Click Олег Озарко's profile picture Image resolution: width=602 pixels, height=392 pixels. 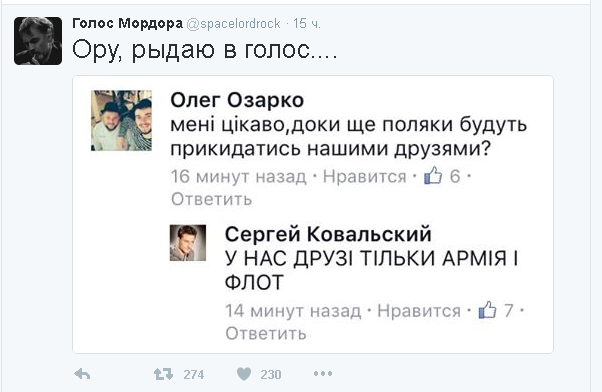(x=121, y=120)
